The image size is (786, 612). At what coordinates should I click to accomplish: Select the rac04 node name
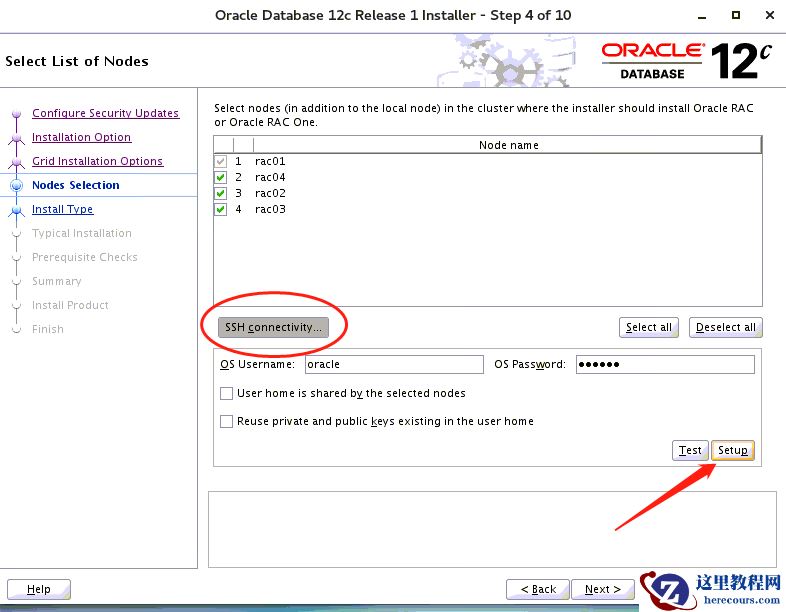[270, 177]
